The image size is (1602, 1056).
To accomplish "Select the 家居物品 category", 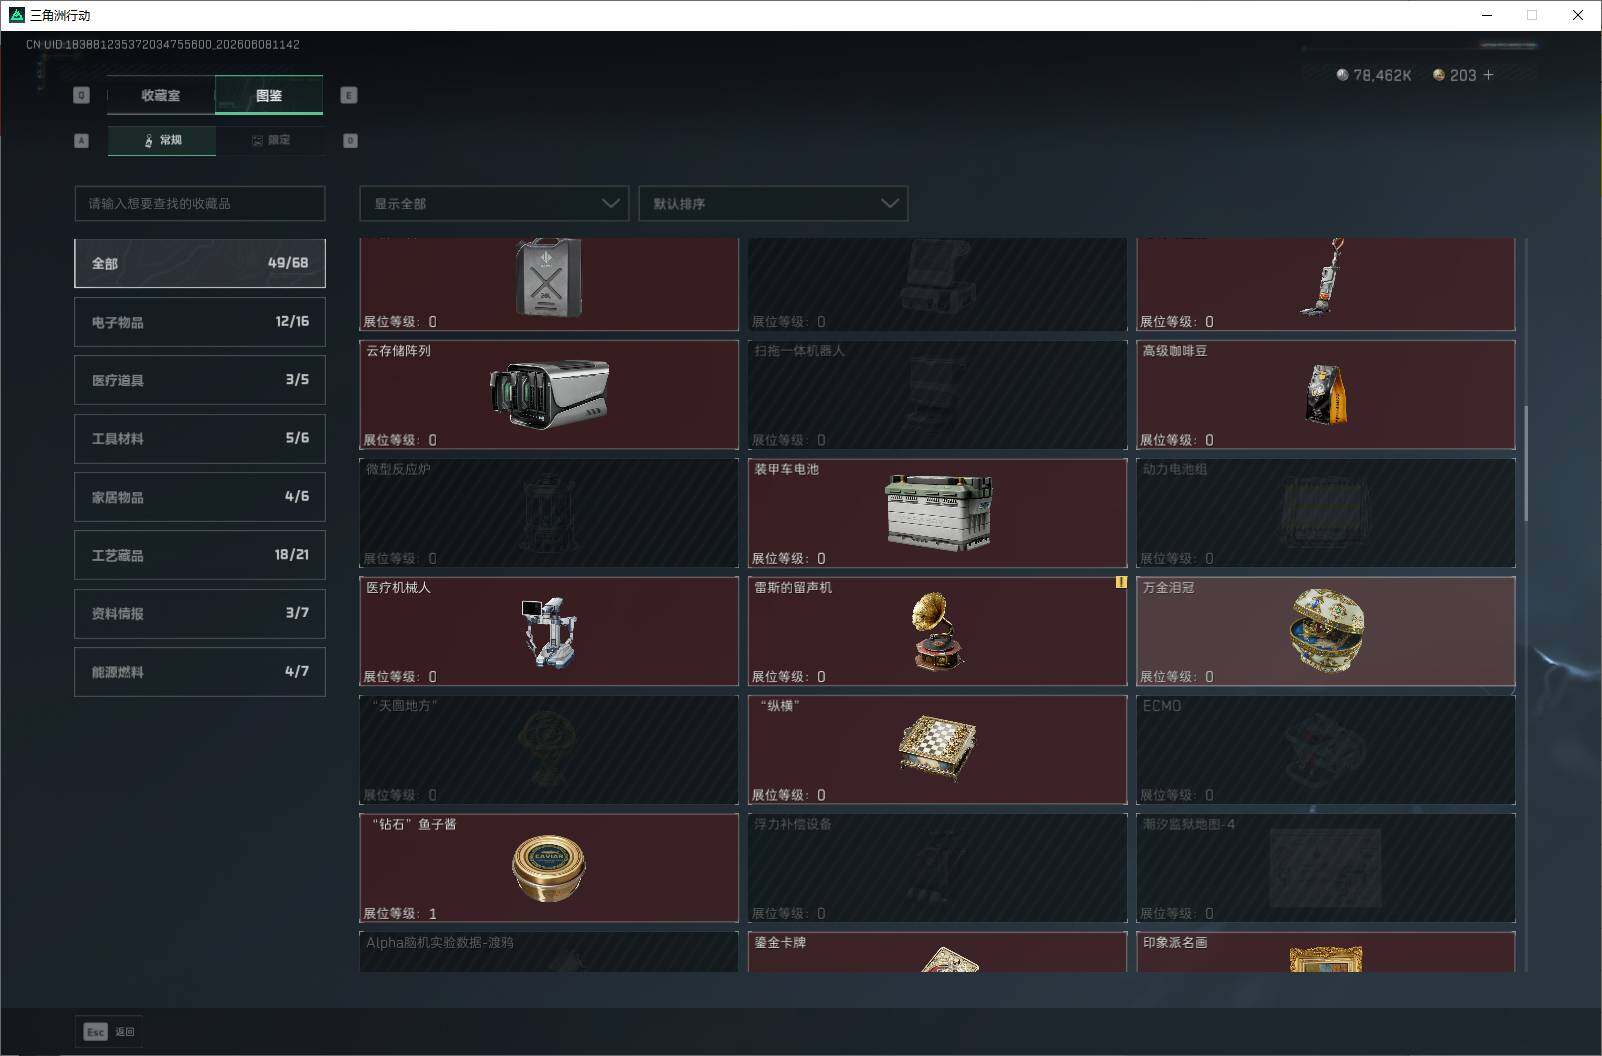I will (200, 497).
